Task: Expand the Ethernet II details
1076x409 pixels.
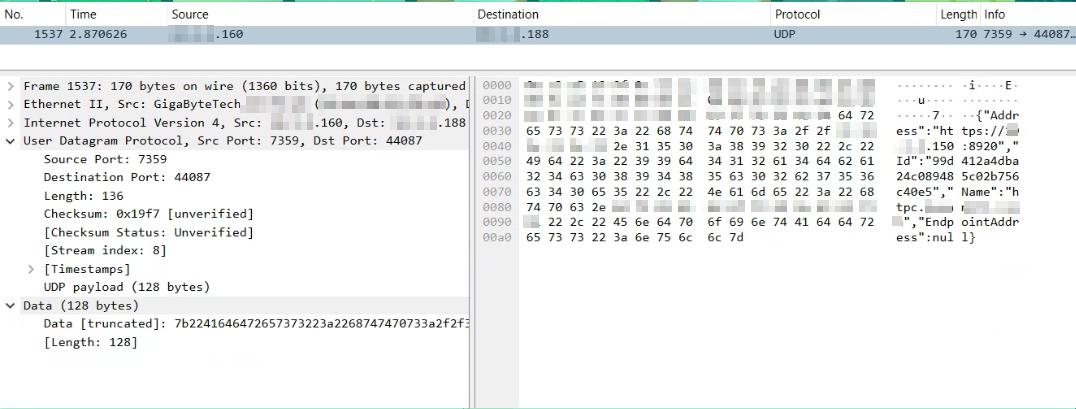Action: tap(11, 104)
